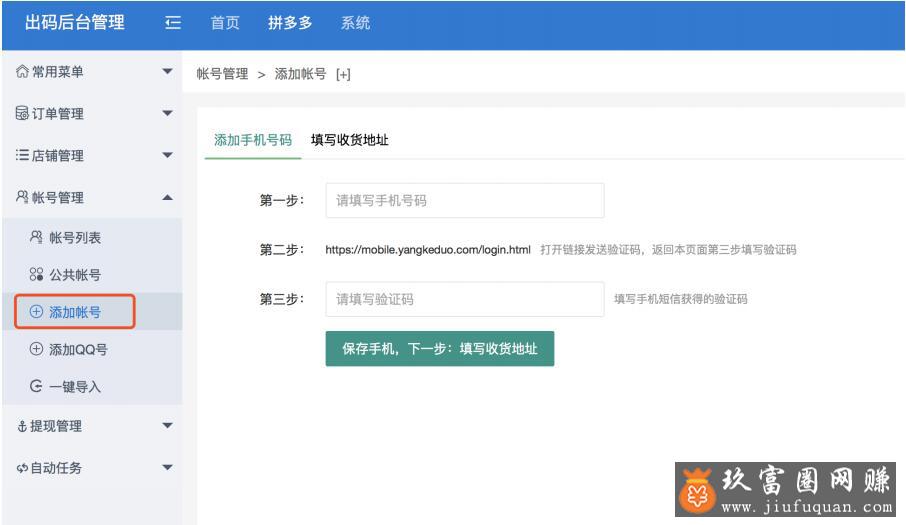Switch to the 填写收货地址 tab
The image size is (906, 525).
350,140
